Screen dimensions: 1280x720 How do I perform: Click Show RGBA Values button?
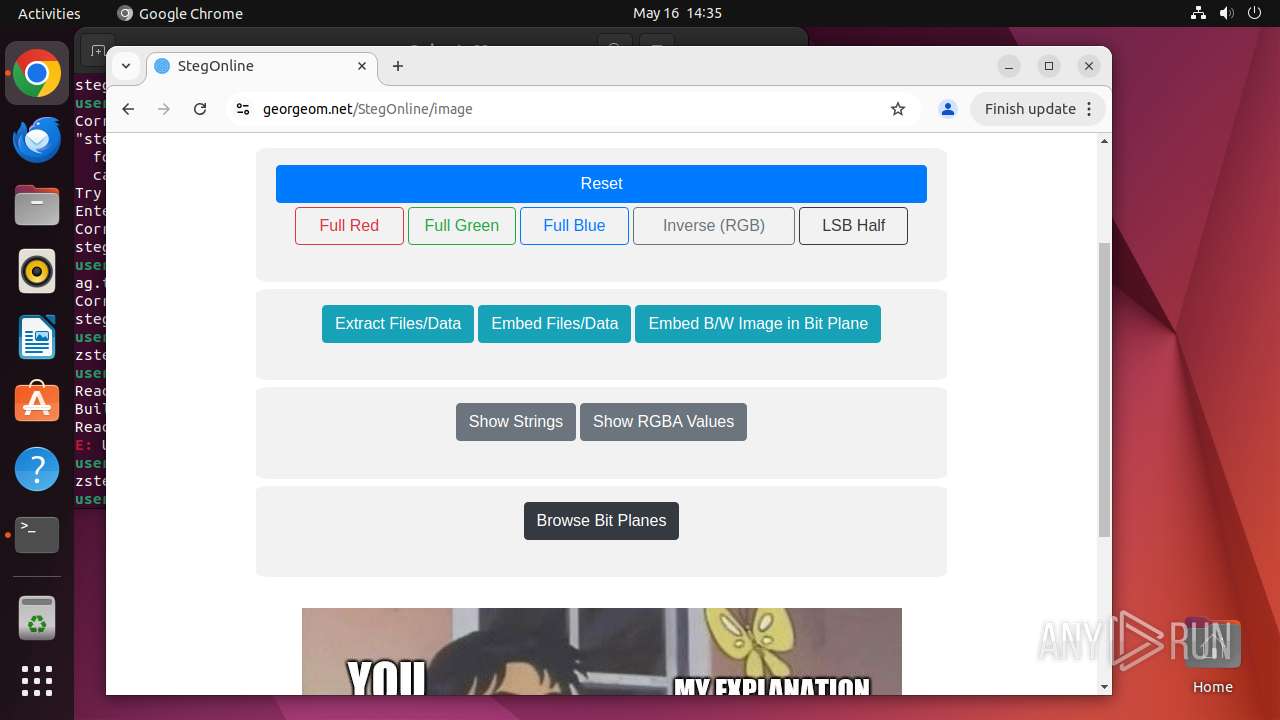[663, 422]
